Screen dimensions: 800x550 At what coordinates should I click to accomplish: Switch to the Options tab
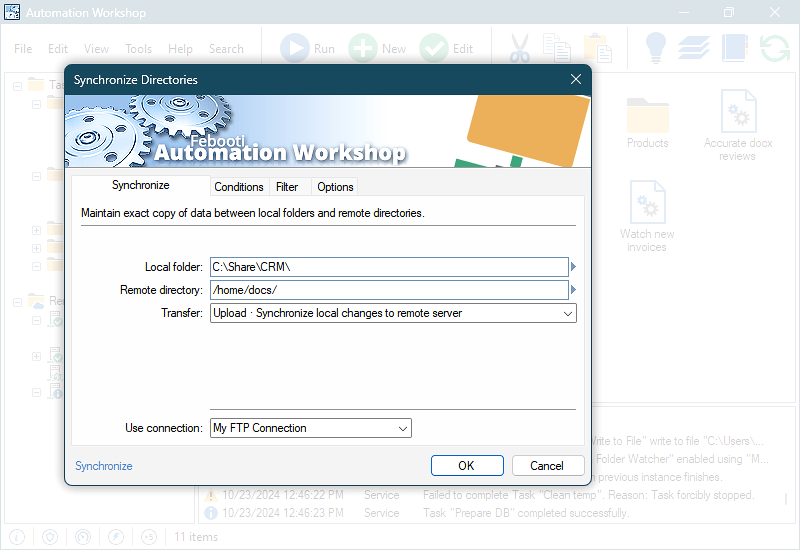335,187
